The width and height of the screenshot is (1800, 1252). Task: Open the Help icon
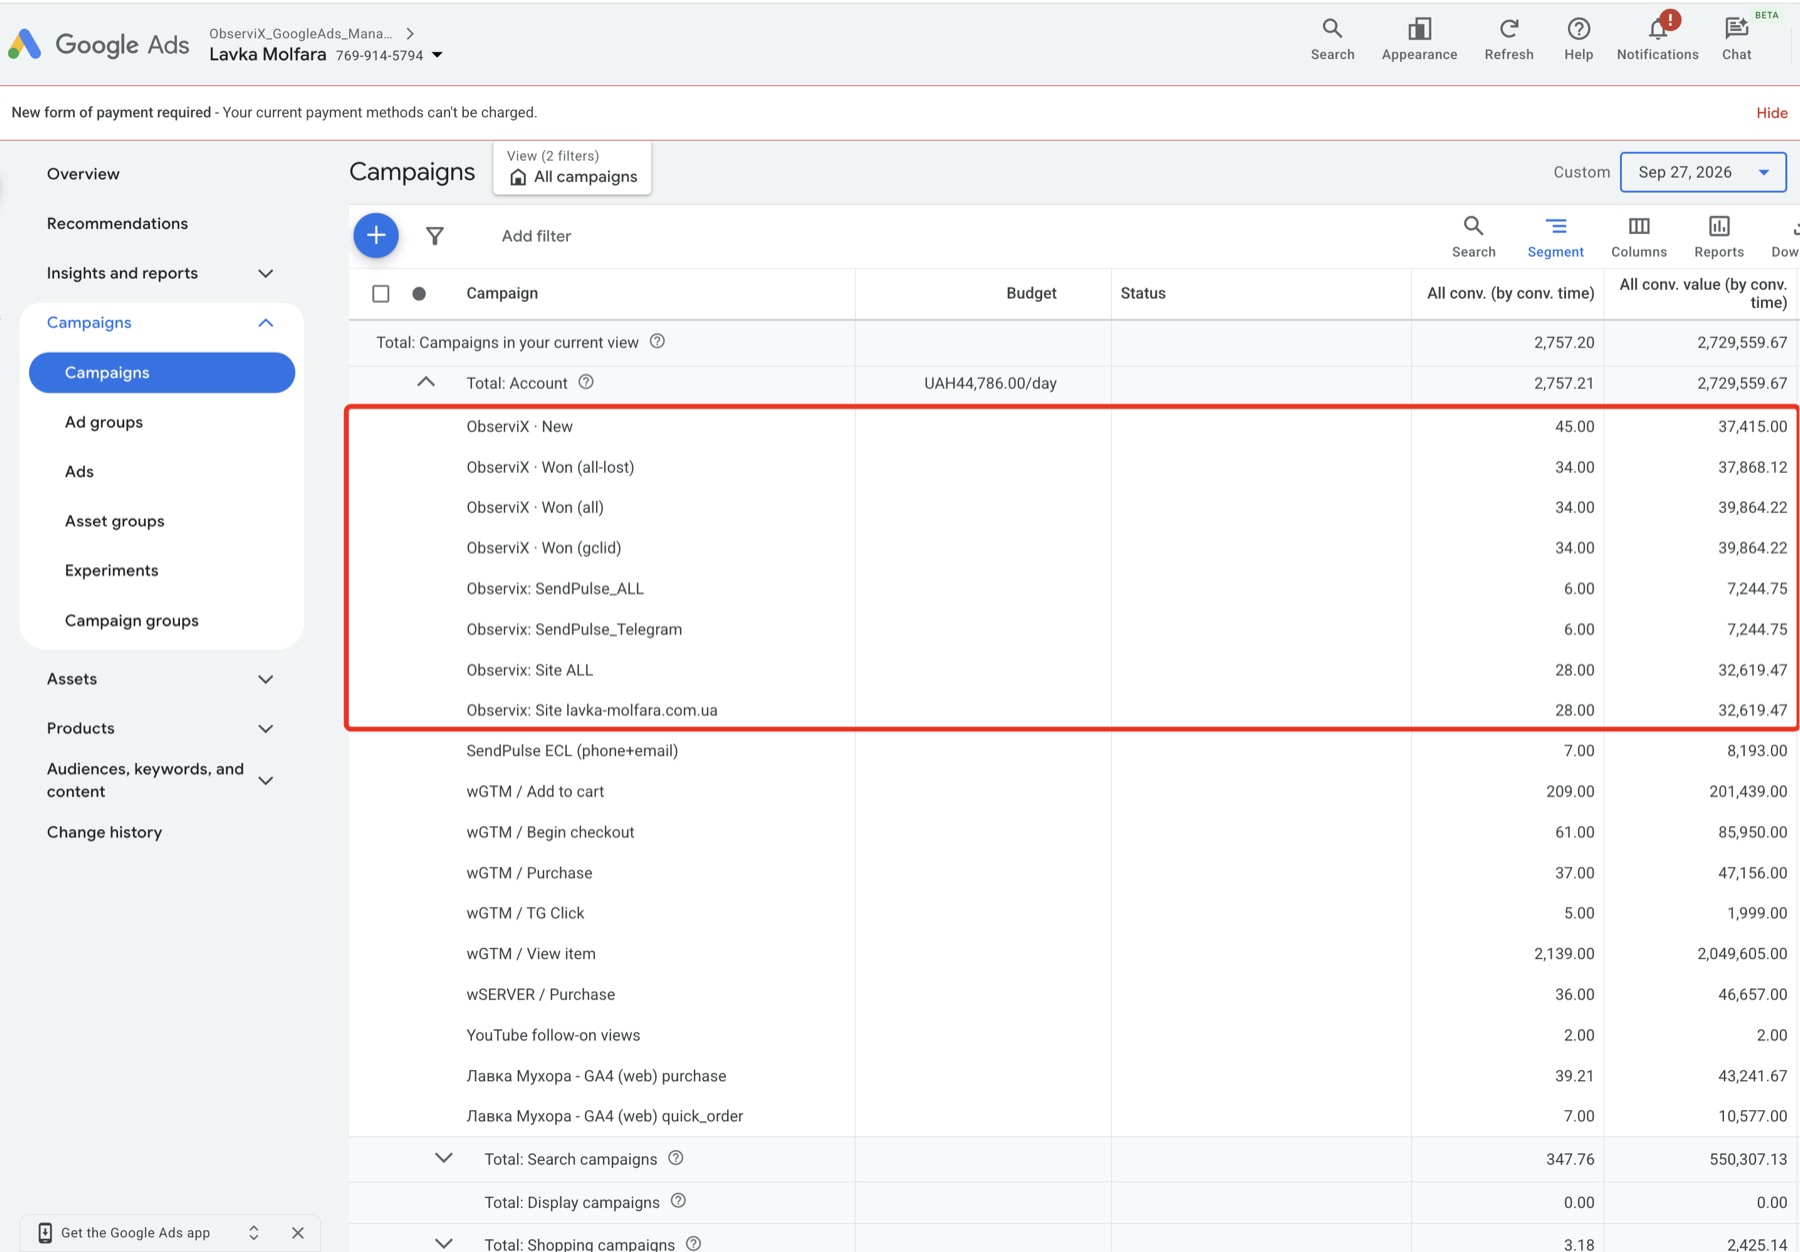(1578, 40)
